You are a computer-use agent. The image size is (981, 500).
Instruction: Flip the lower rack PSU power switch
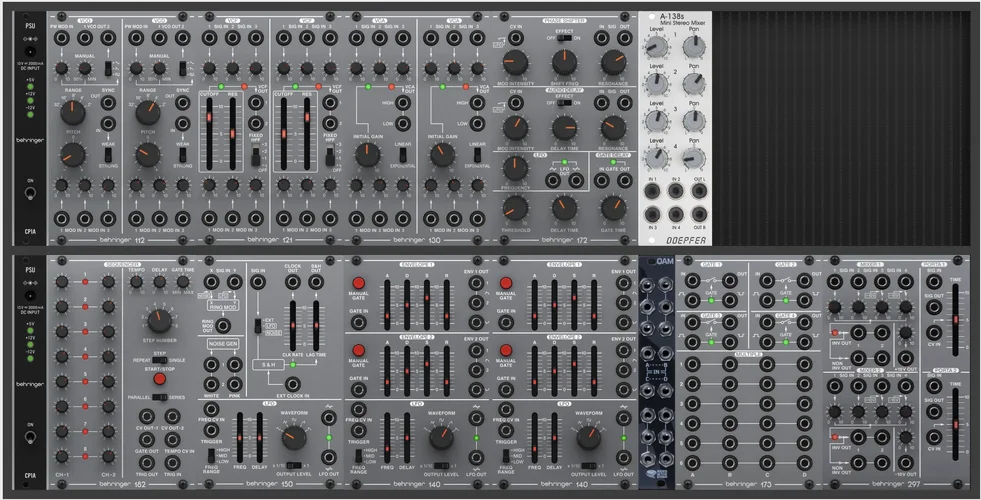(29, 437)
